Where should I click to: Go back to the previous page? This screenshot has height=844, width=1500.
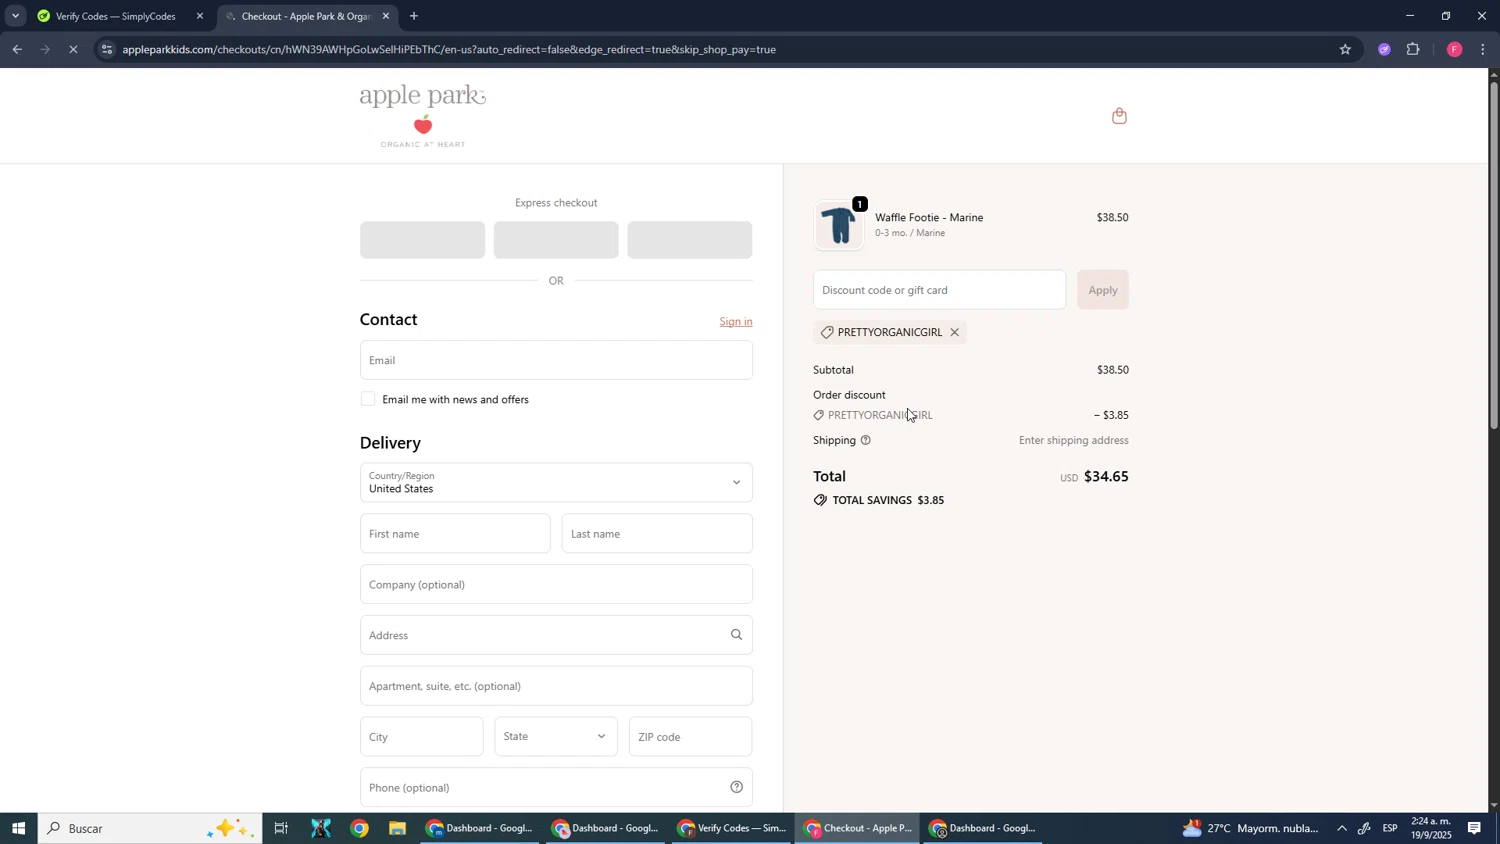click(17, 49)
